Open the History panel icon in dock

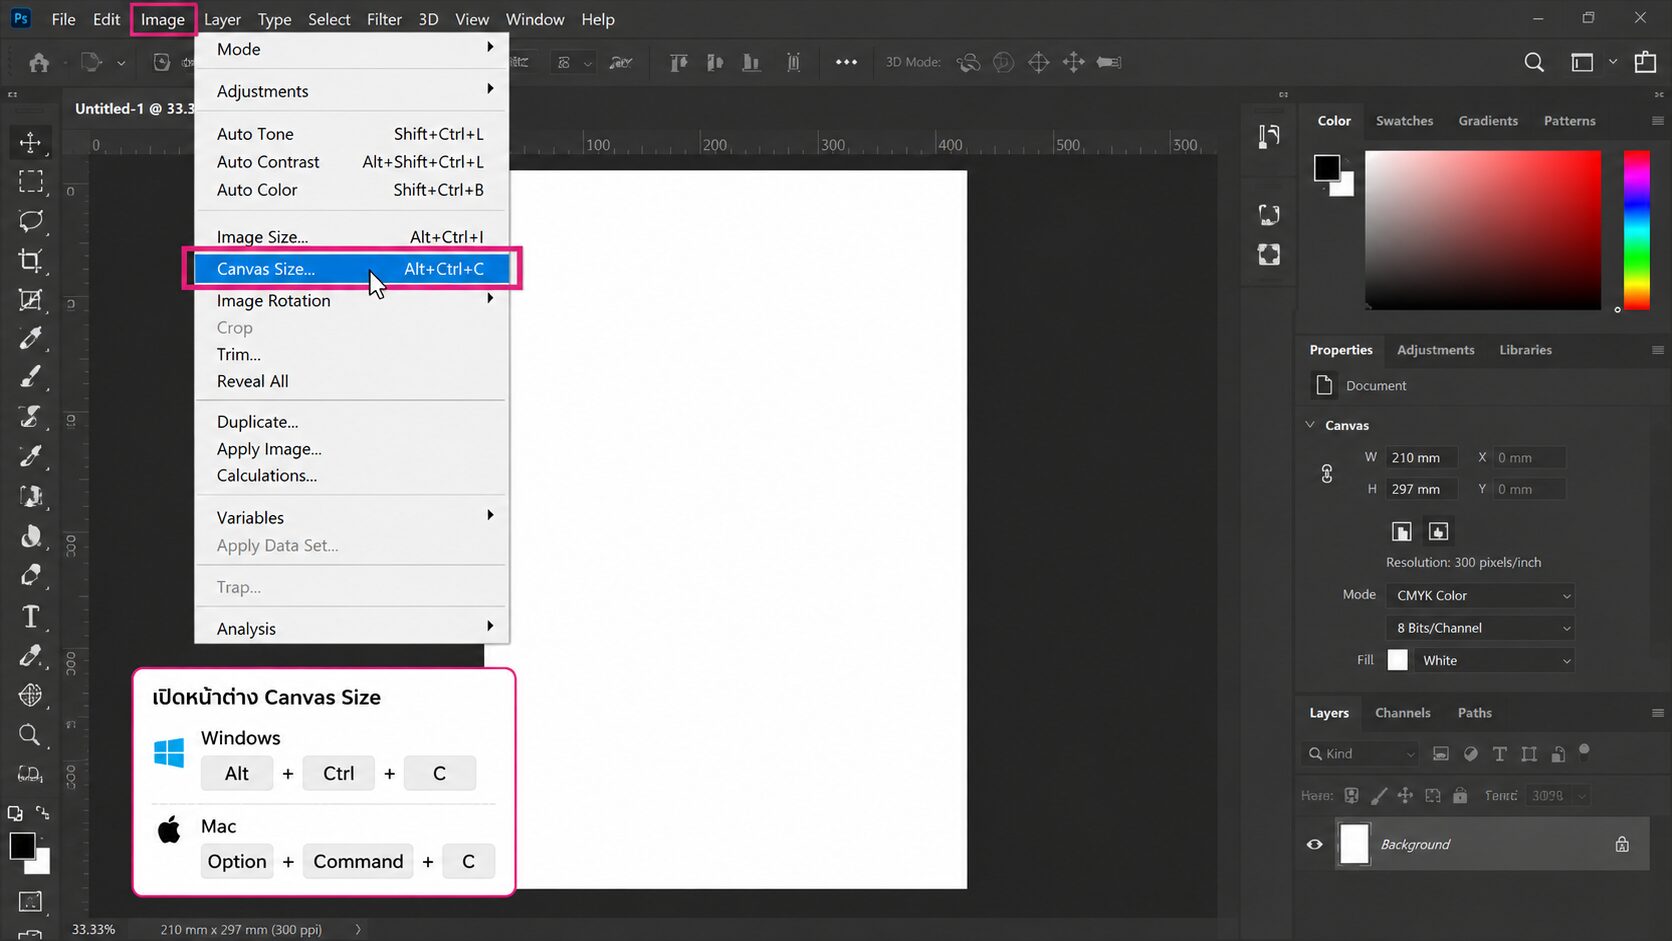(1269, 136)
